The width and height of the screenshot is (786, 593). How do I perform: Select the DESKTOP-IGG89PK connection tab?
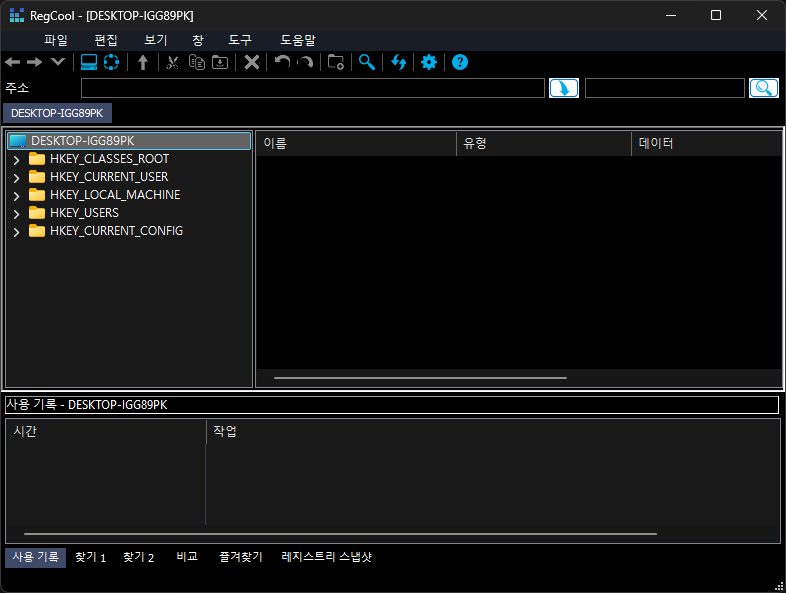57,113
